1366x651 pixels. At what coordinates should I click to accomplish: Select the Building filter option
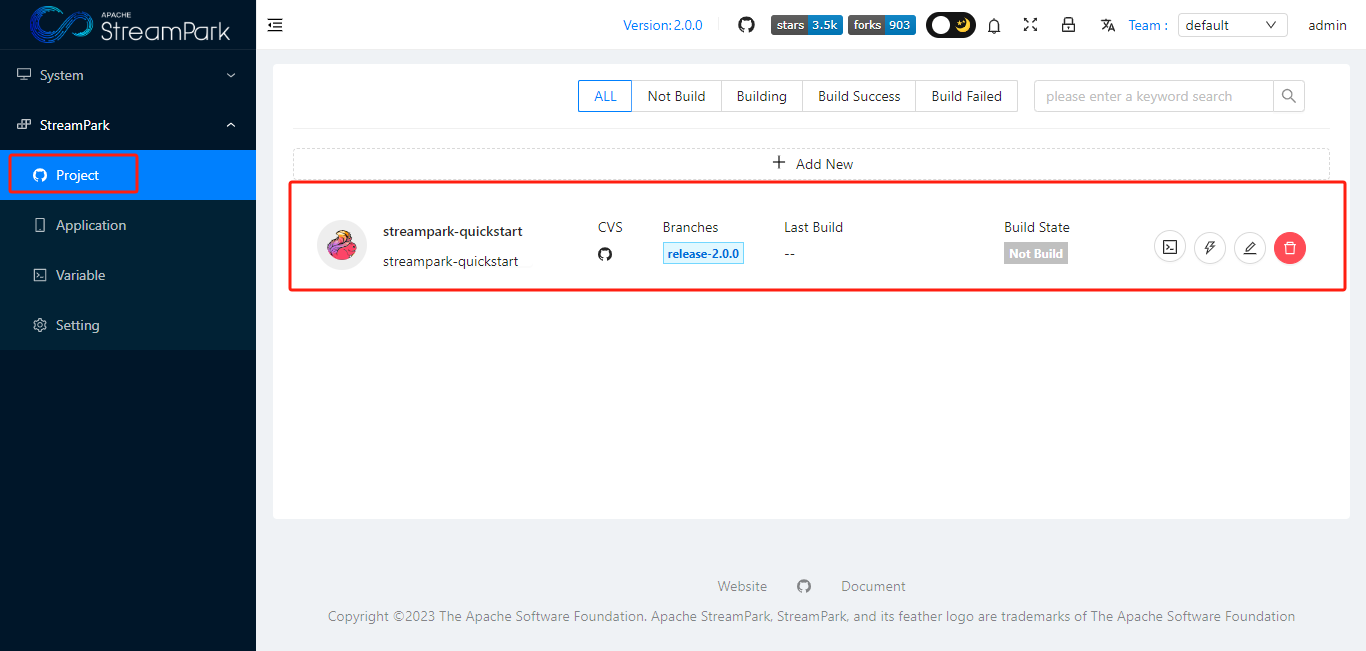click(761, 95)
